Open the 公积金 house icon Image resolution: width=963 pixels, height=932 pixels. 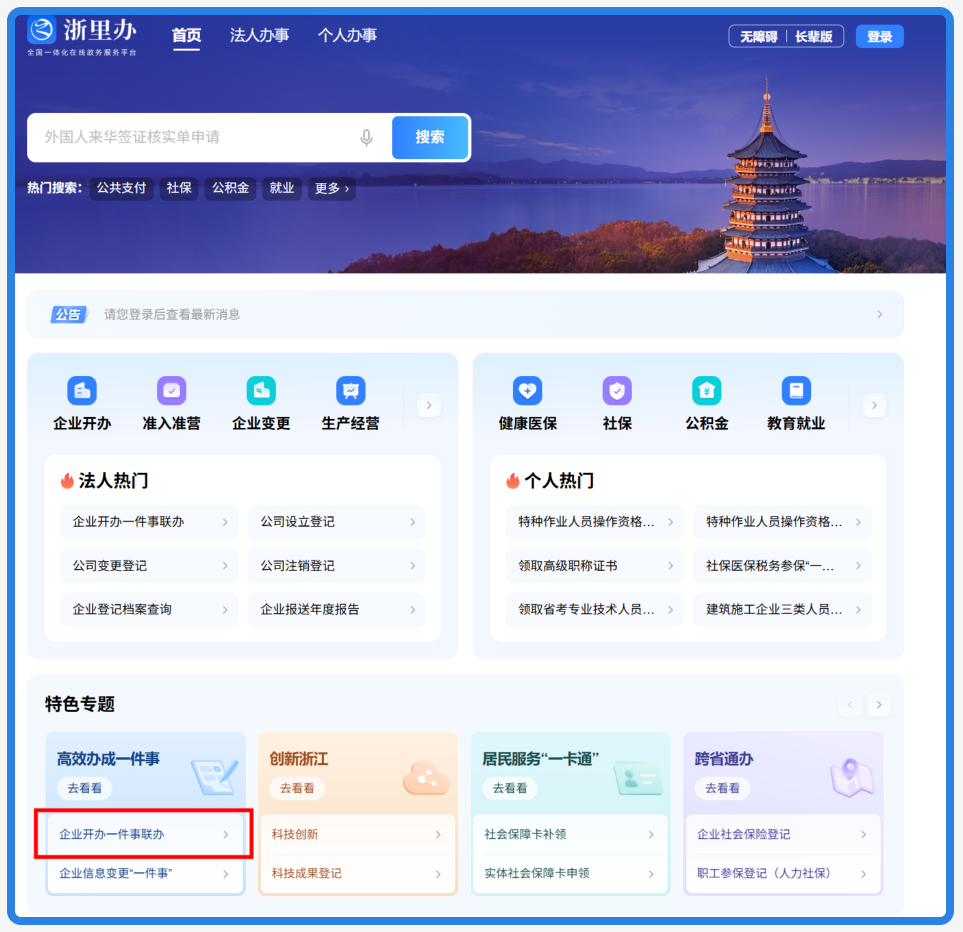(707, 390)
